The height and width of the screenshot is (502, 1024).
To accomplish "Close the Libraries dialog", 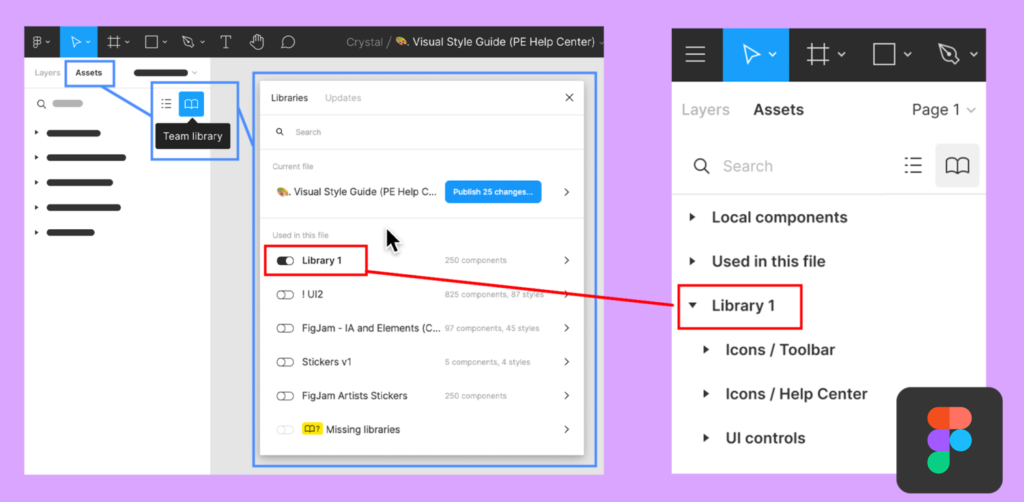I will 569,98.
